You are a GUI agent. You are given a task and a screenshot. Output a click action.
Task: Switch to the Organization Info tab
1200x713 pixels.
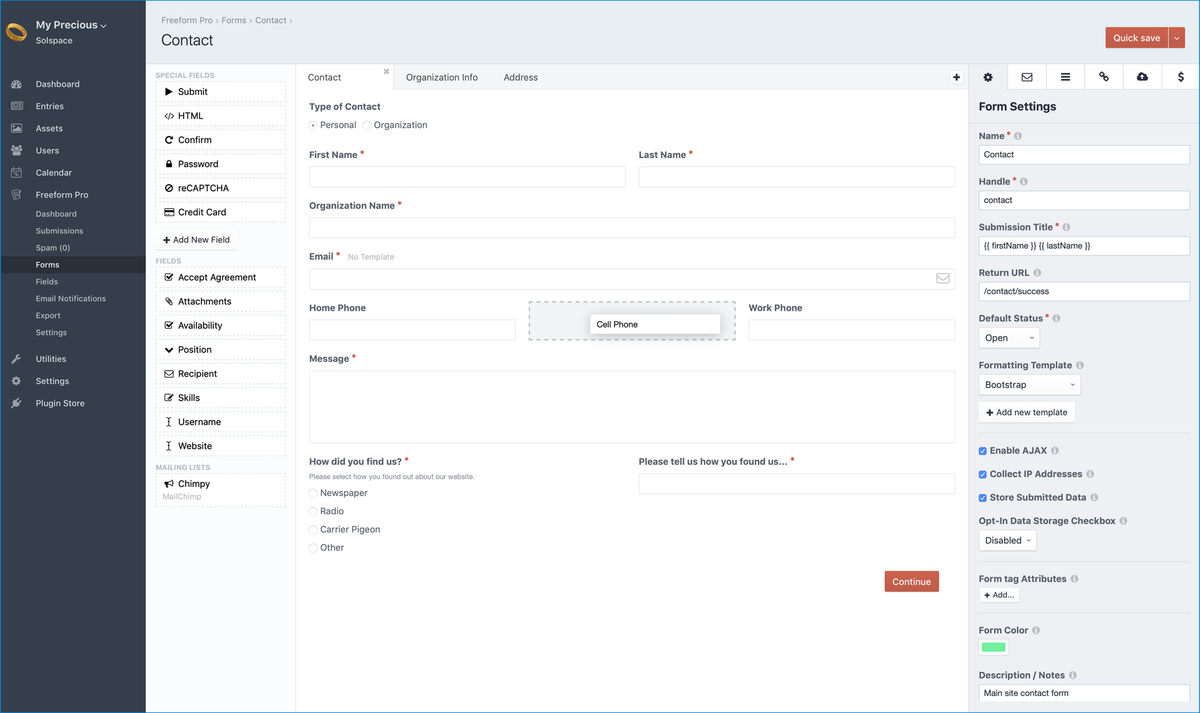point(442,77)
